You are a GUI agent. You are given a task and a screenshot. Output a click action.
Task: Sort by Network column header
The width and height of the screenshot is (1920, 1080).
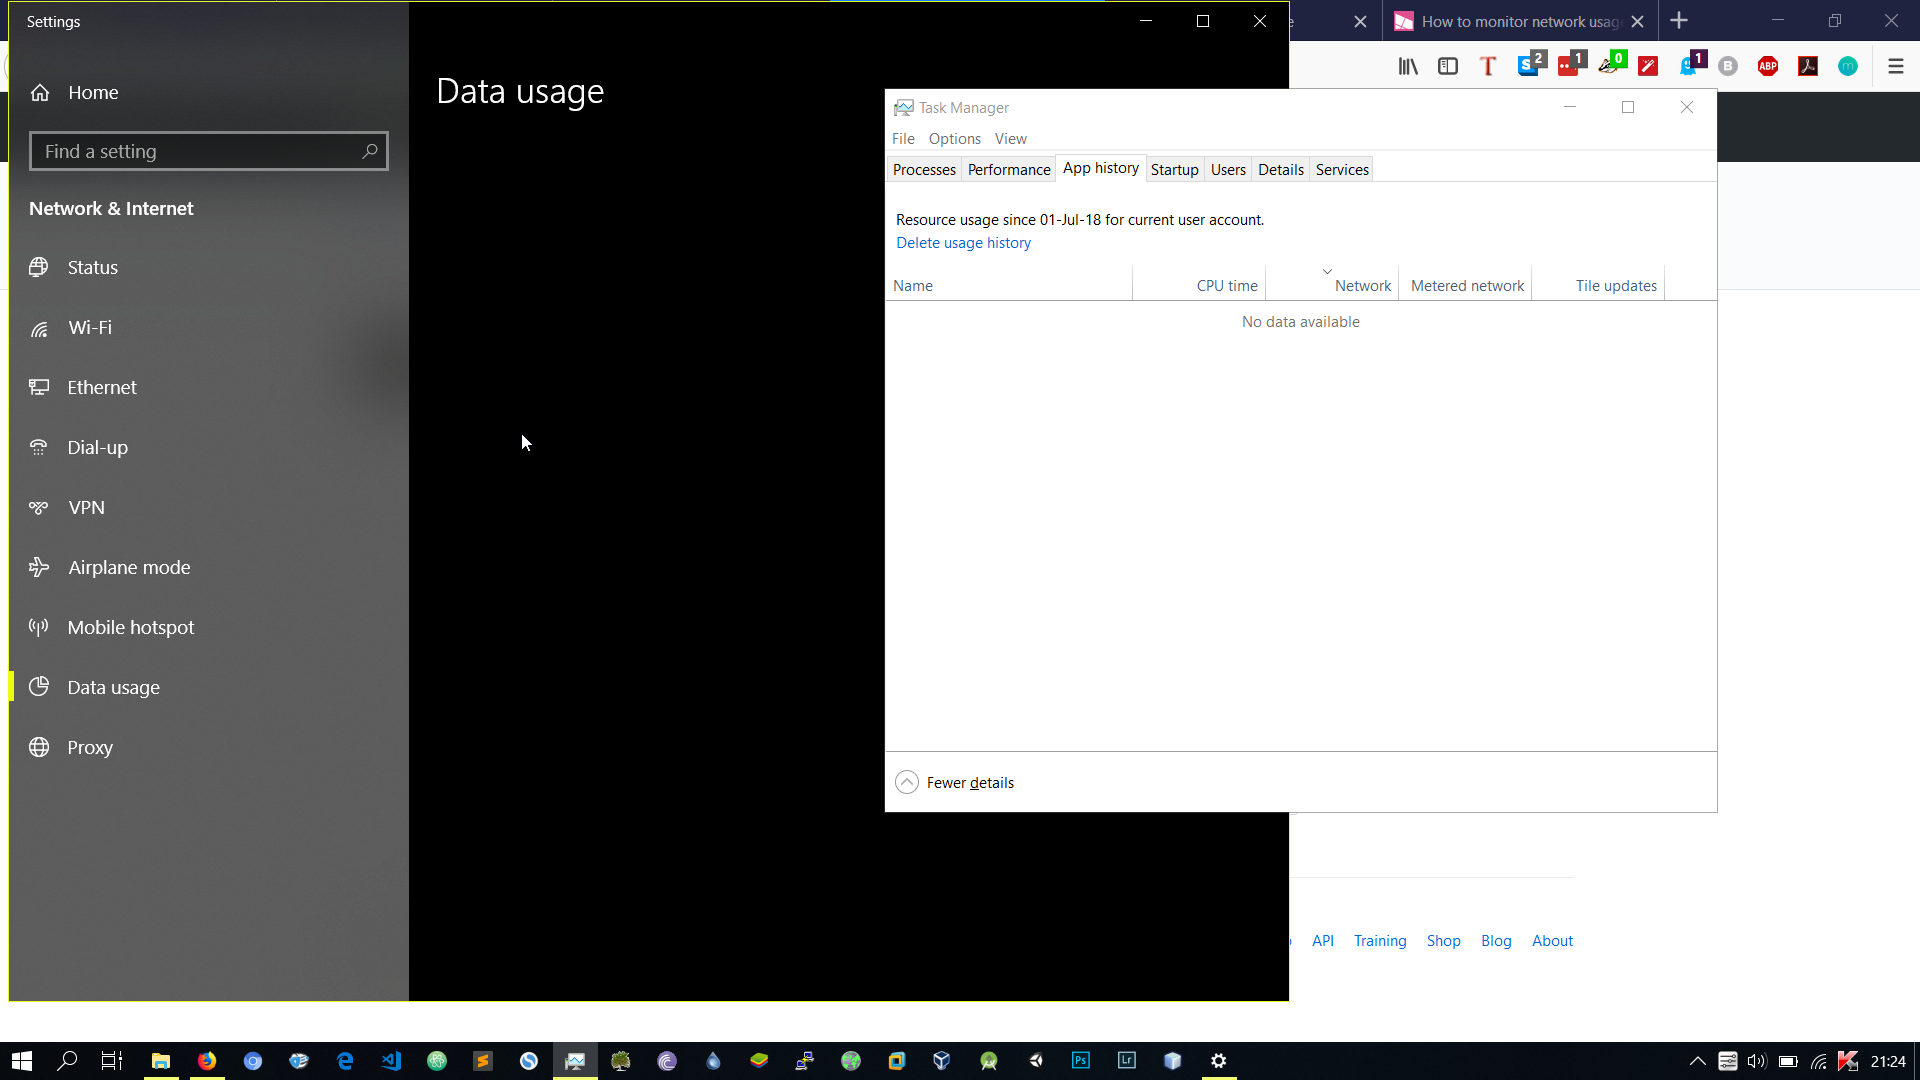(1362, 285)
